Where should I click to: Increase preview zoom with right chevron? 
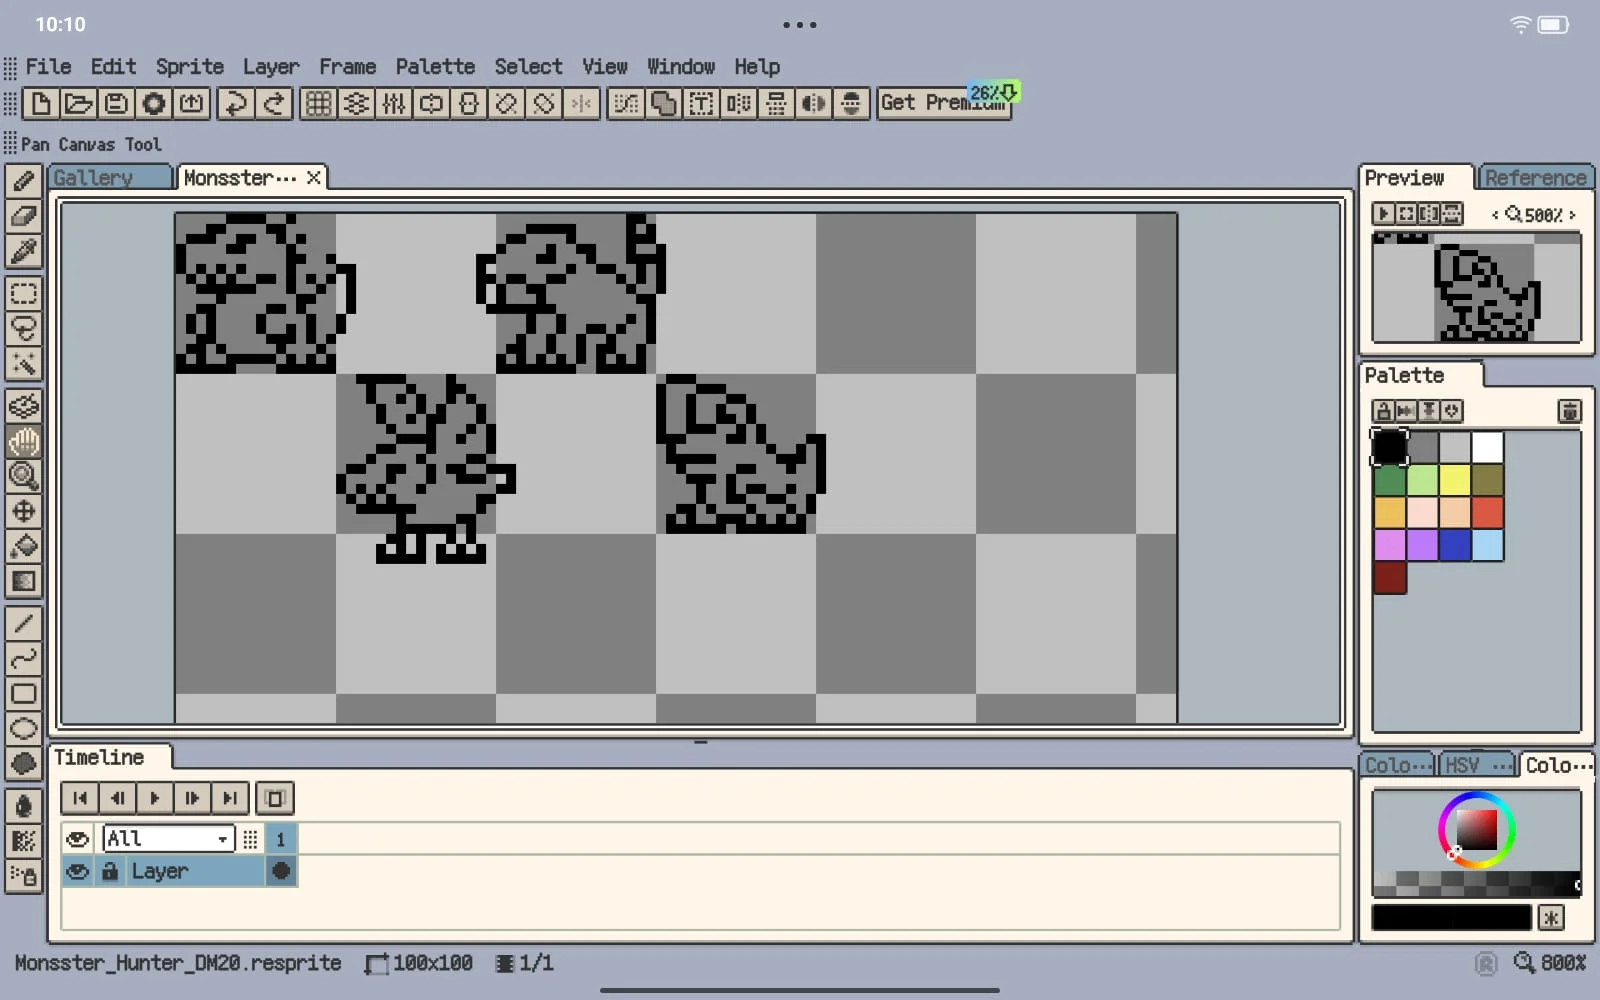coord(1572,215)
